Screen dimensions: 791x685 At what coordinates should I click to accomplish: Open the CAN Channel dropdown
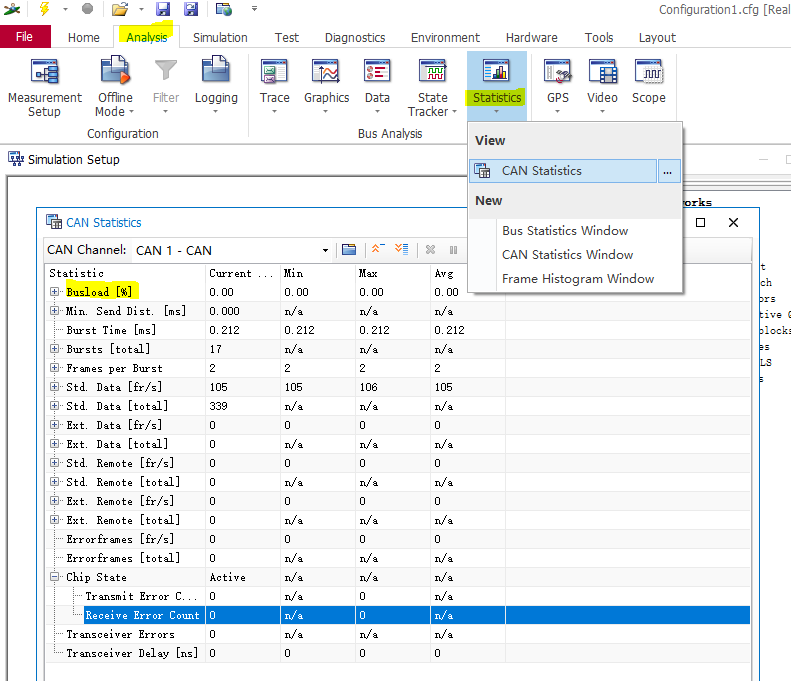pyautogui.click(x=325, y=250)
